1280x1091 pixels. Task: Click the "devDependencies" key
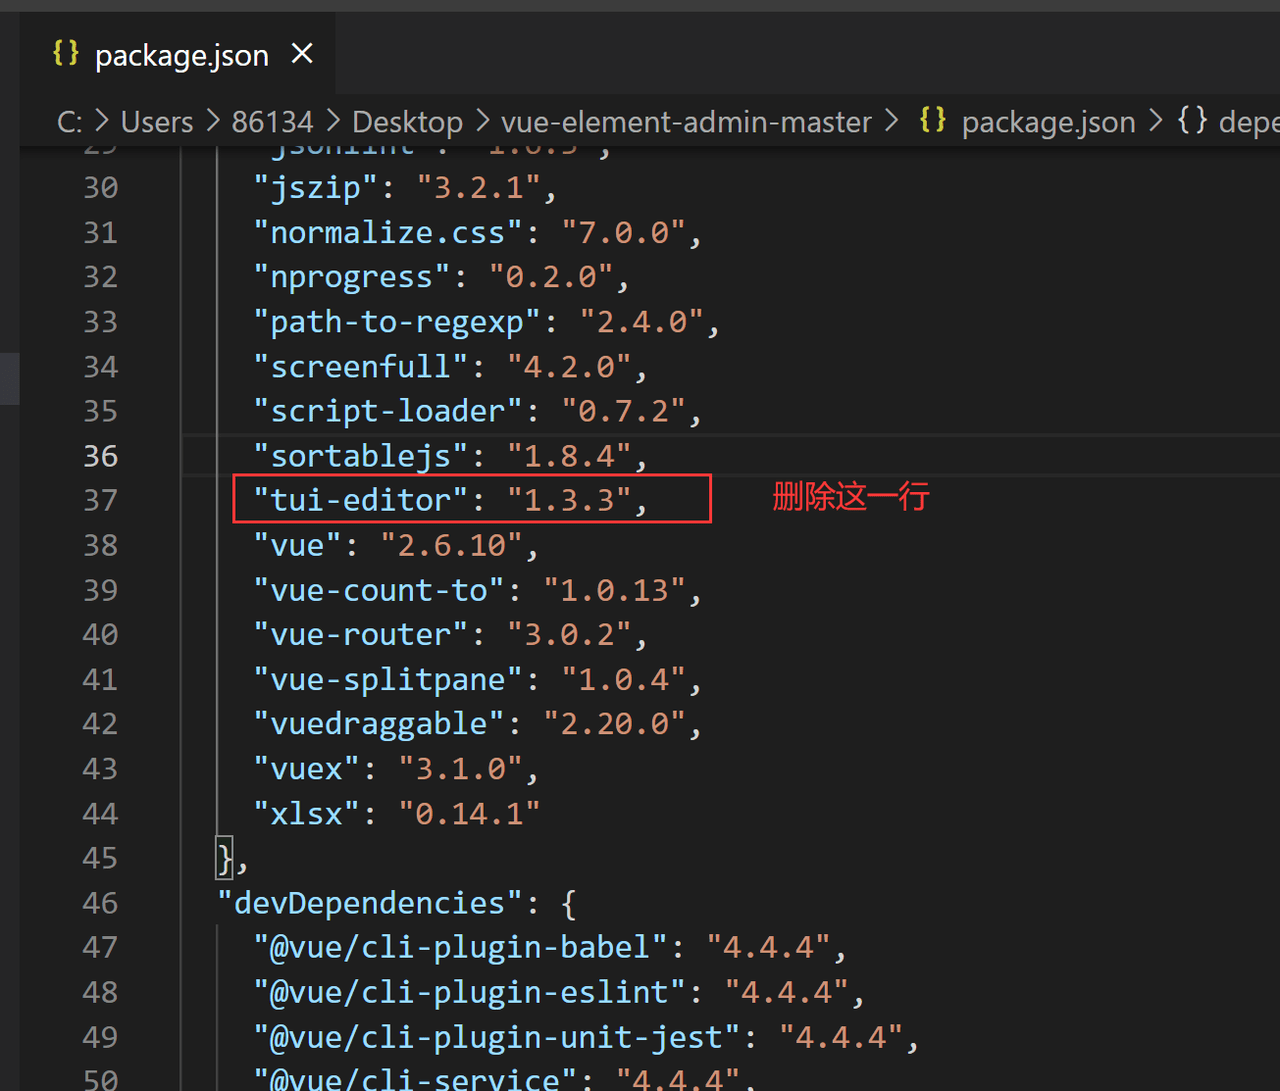point(371,903)
